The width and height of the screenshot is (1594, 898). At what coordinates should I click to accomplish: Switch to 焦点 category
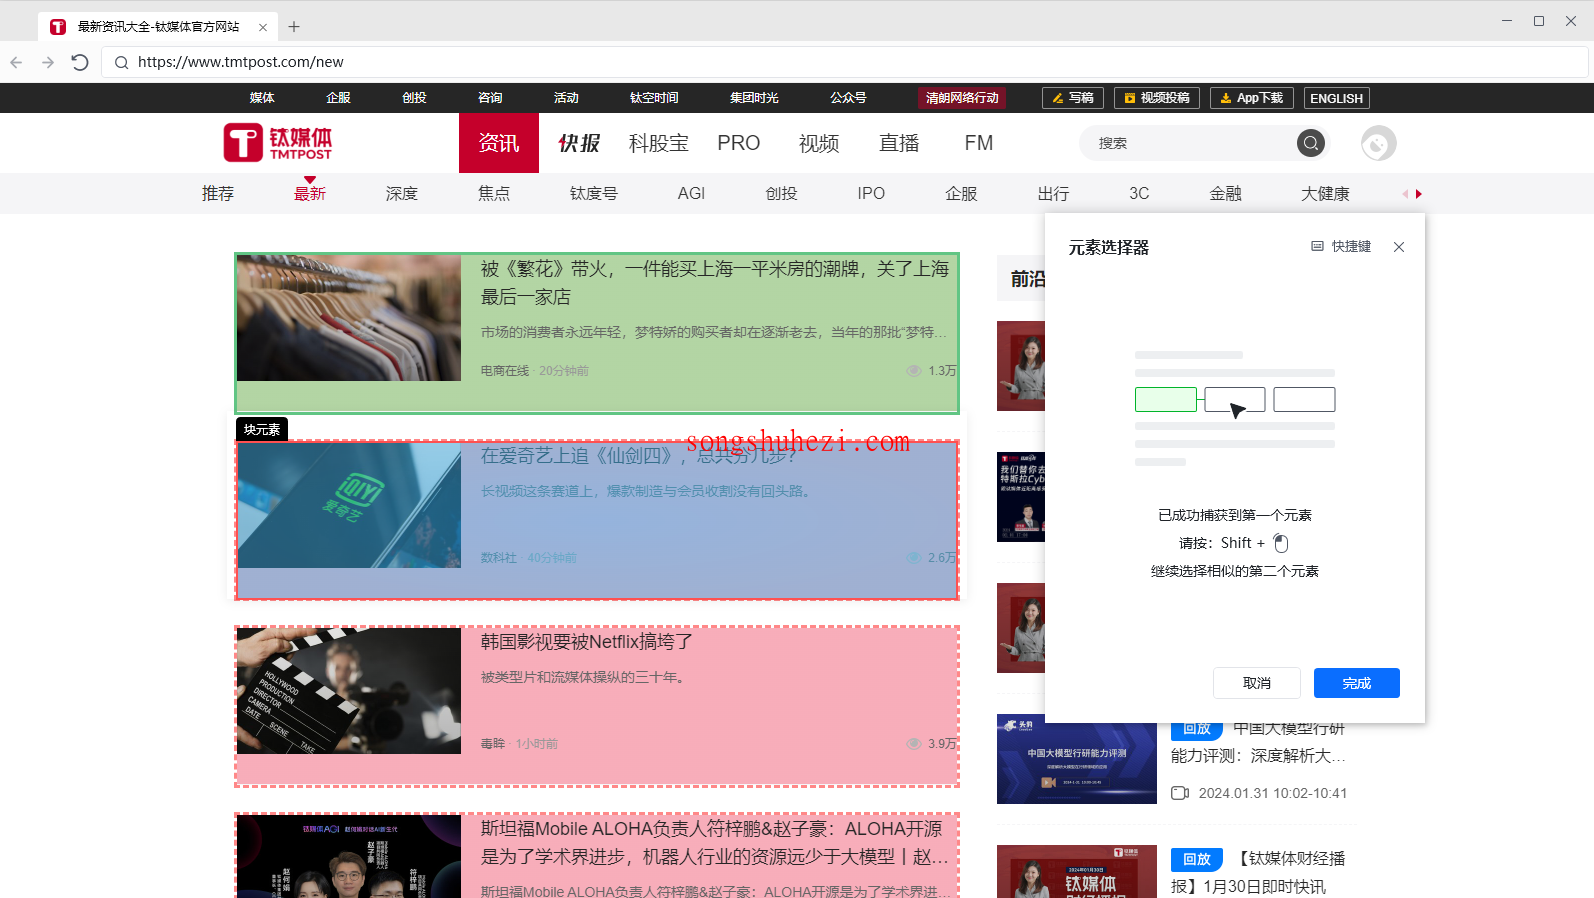(494, 194)
